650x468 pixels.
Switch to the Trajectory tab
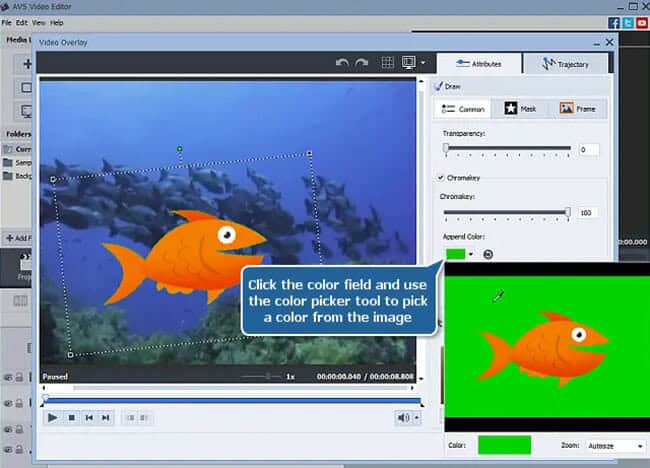(564, 64)
